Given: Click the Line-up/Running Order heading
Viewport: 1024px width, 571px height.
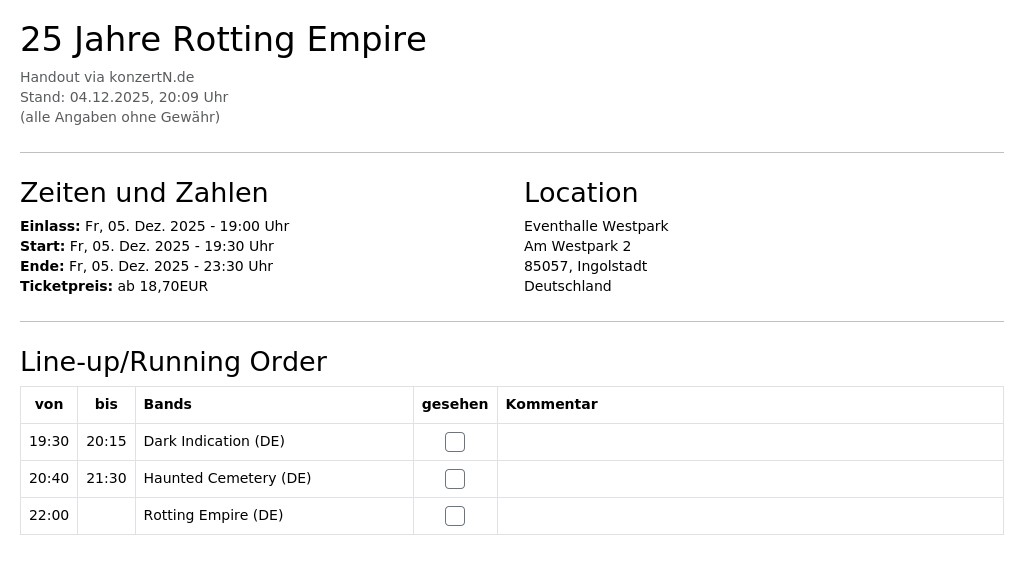Looking at the screenshot, I should pyautogui.click(x=174, y=362).
